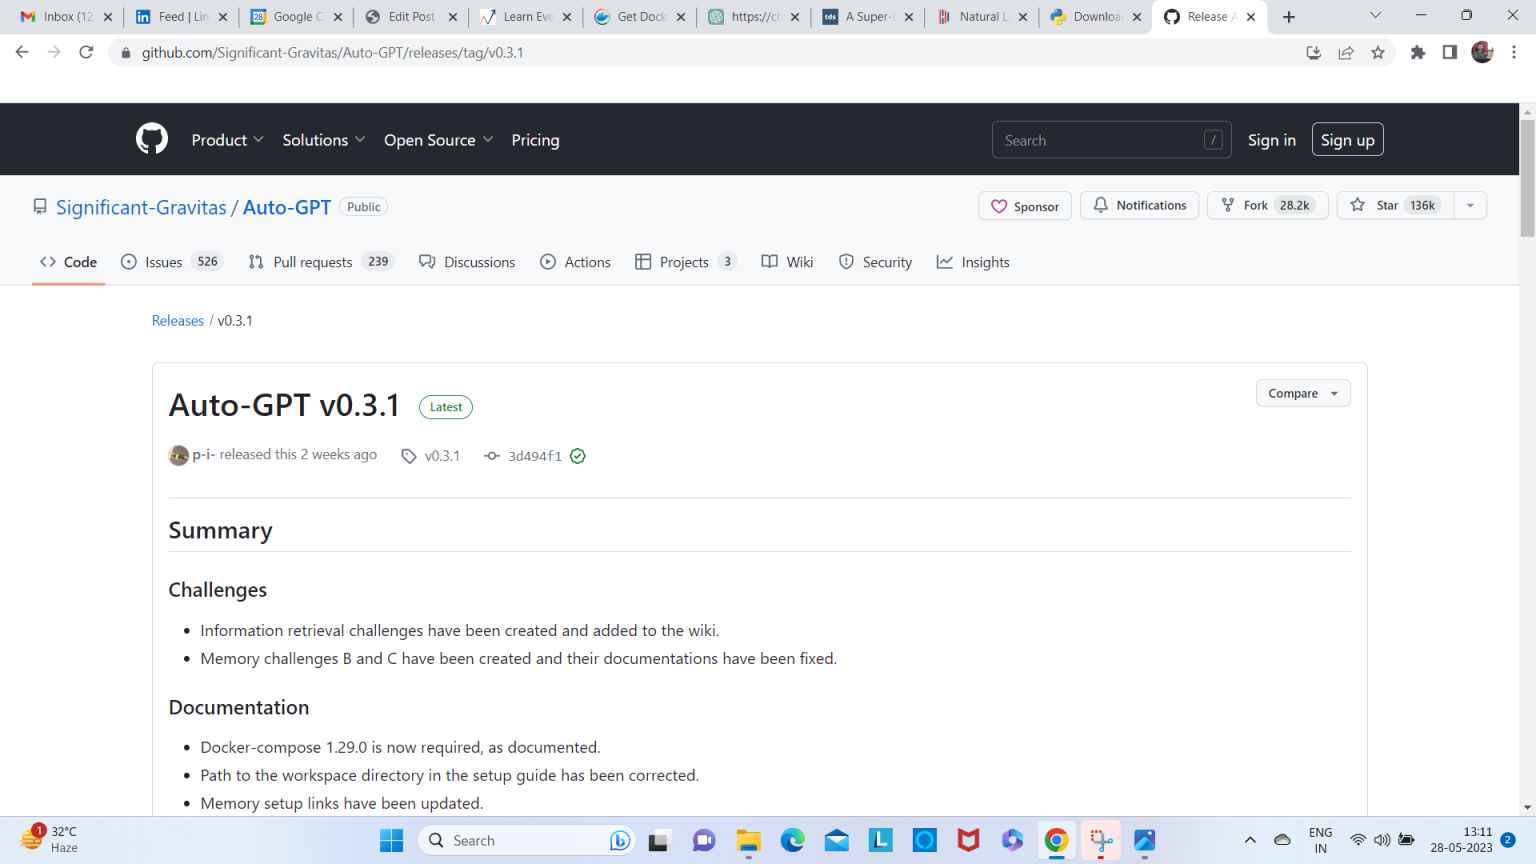Screen dimensions: 1536x864
Task: Click the verified commit checkmark icon
Action: (578, 456)
